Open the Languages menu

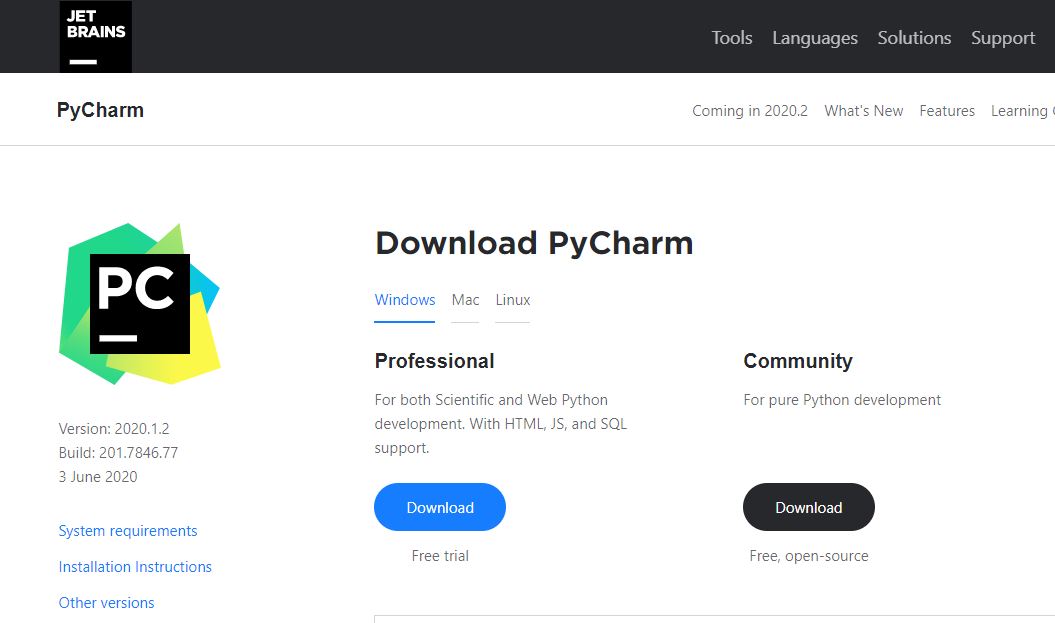(x=815, y=38)
